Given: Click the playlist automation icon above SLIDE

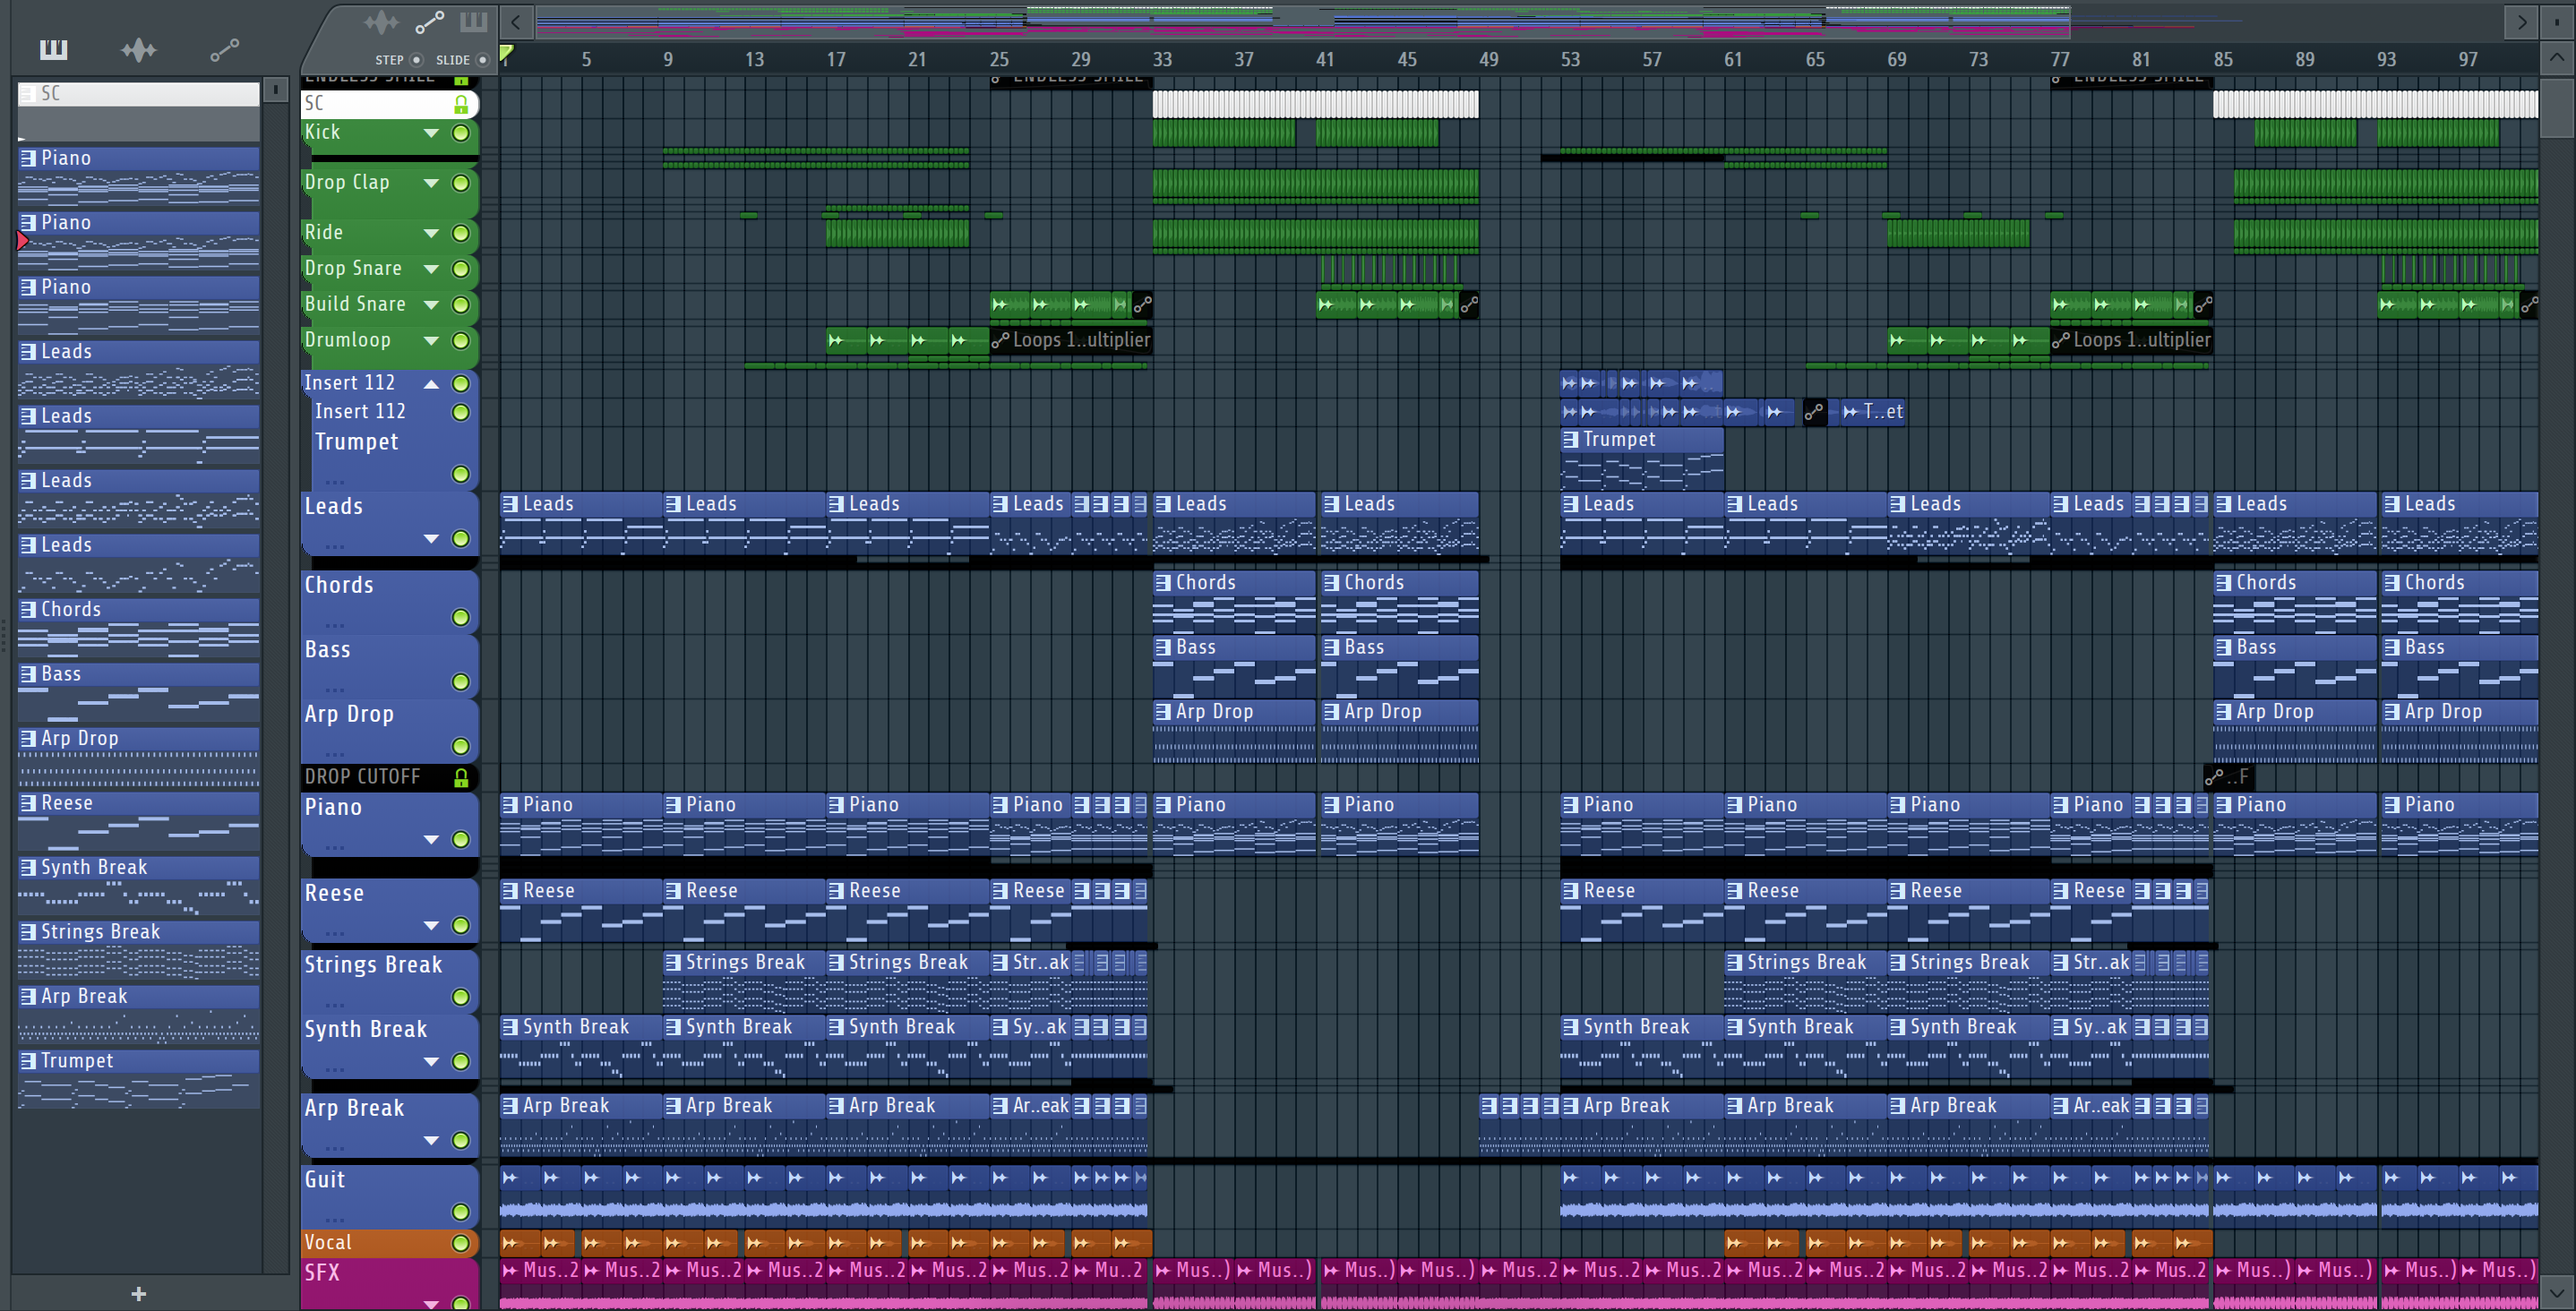Looking at the screenshot, I should coord(430,22).
